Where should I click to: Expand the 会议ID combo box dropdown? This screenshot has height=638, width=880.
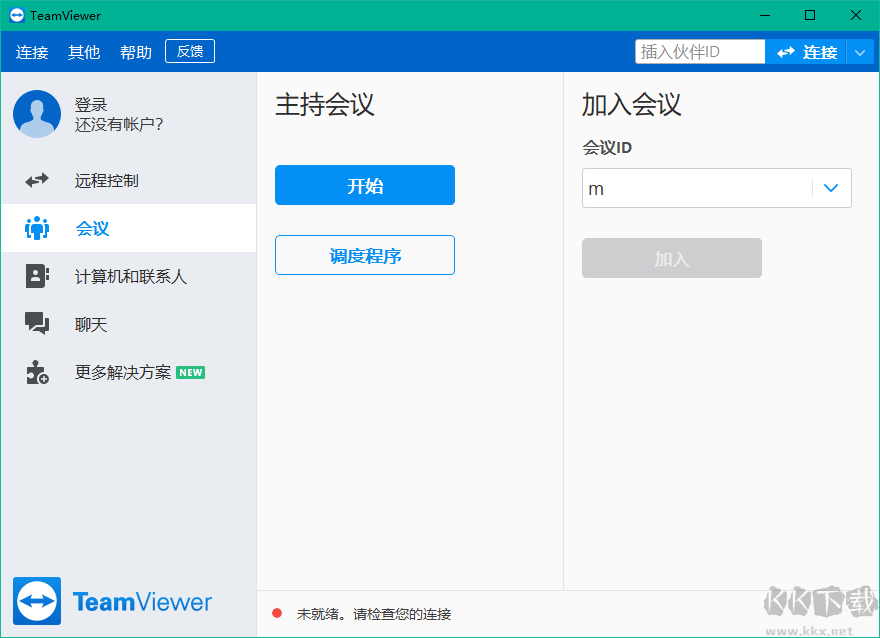coord(830,187)
